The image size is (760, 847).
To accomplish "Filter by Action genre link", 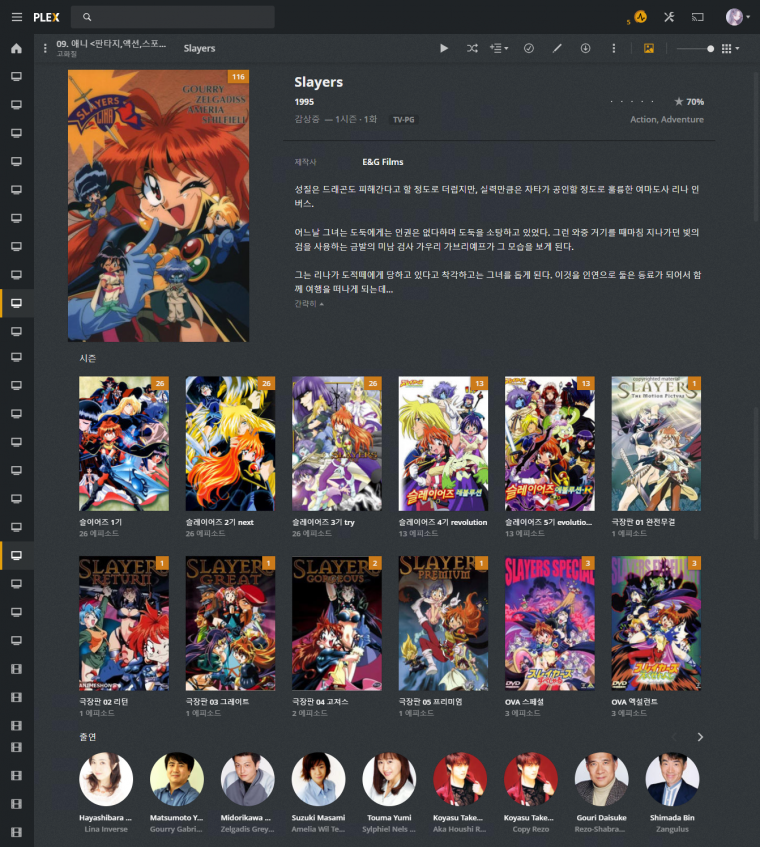I will pyautogui.click(x=643, y=119).
